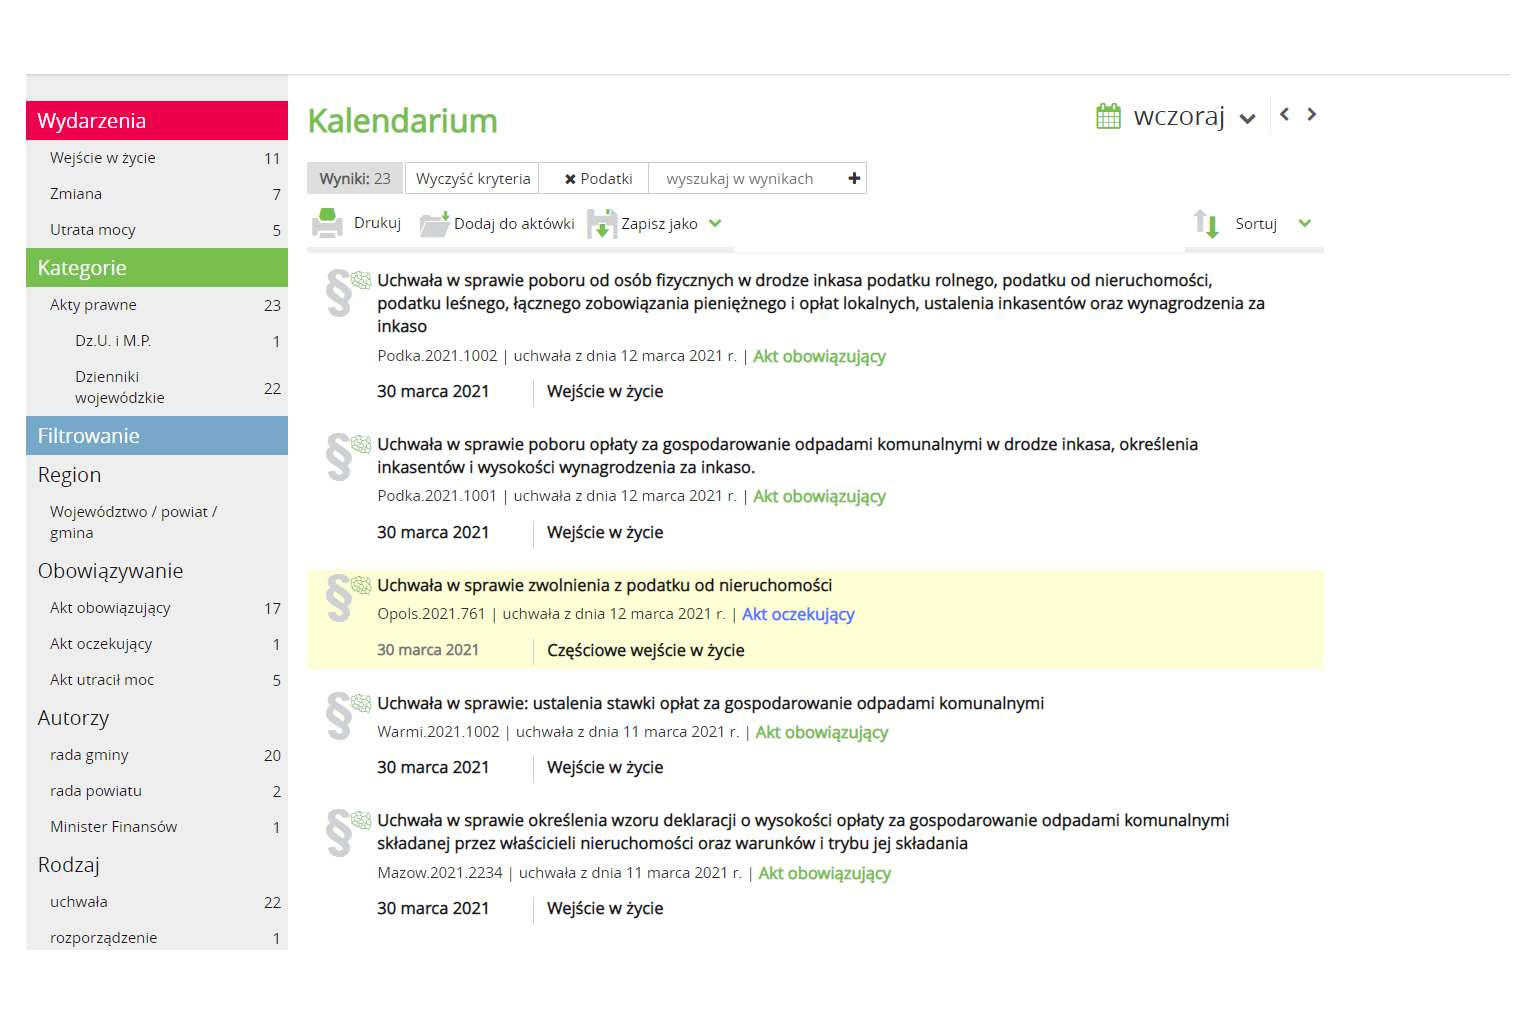Click paragraph icon of Podka.2021.1002 act
The image size is (1536, 1024).
point(340,293)
